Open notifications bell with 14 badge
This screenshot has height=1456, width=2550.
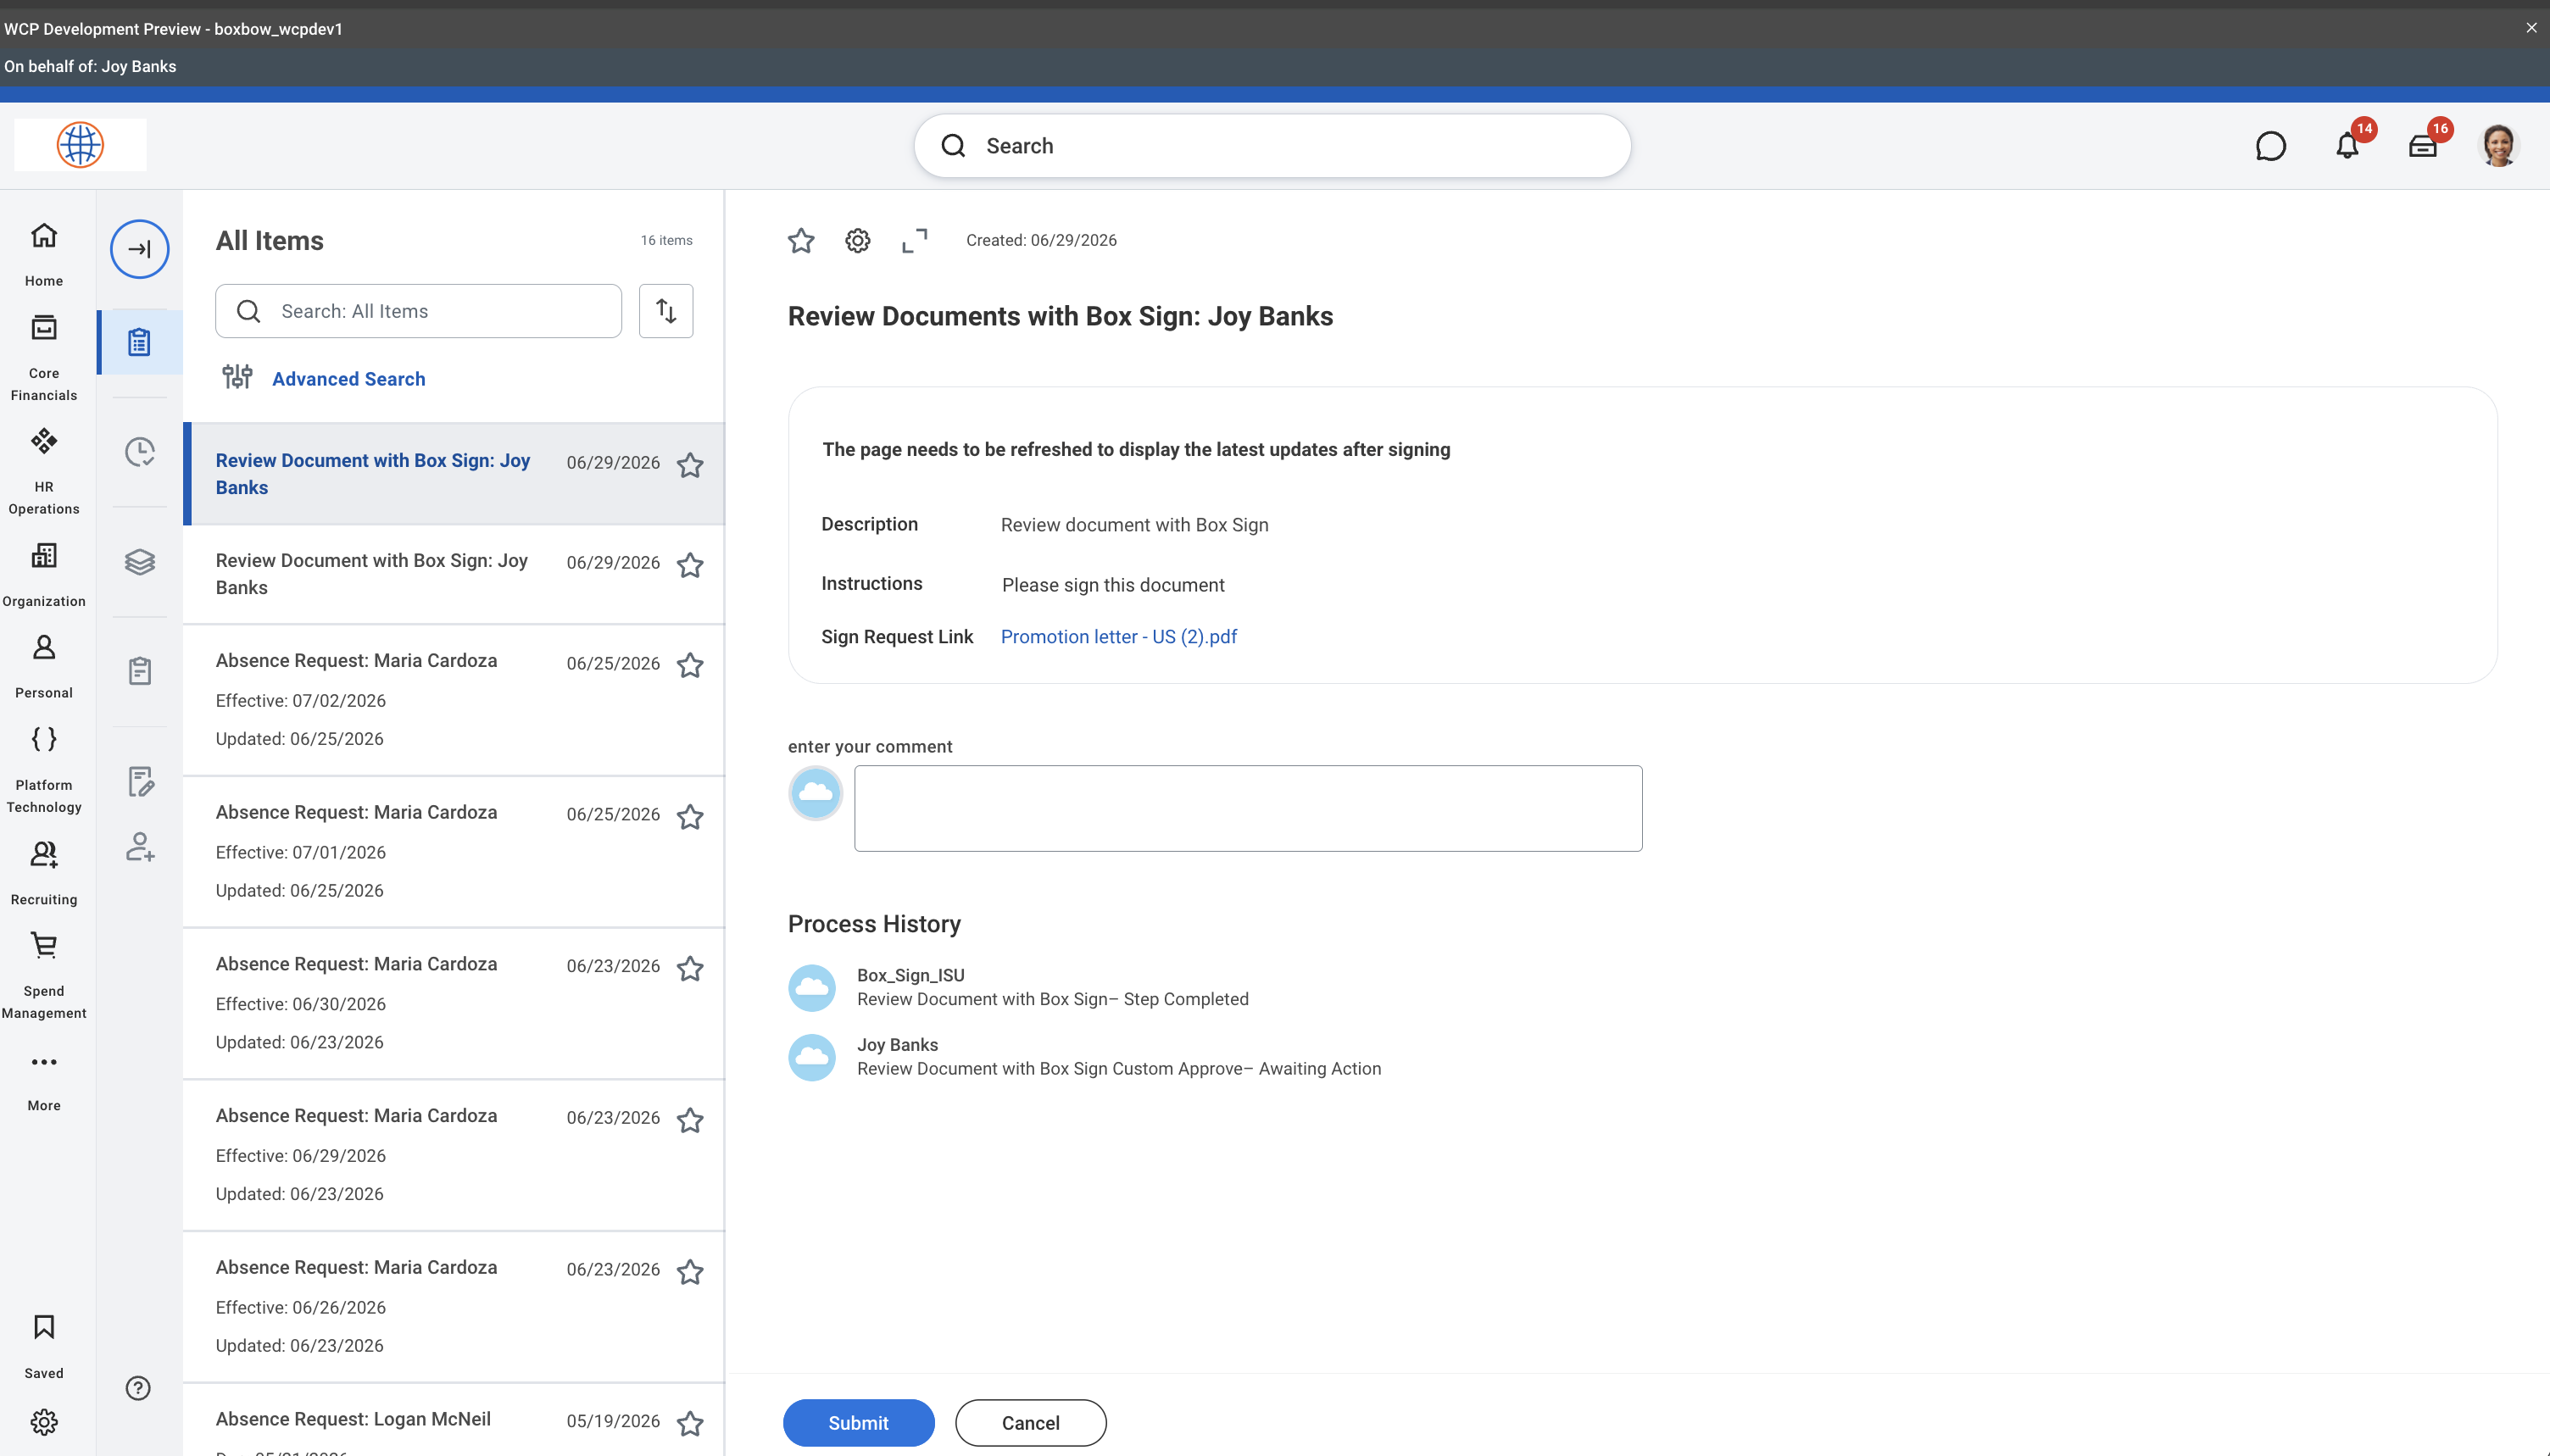click(2348, 145)
